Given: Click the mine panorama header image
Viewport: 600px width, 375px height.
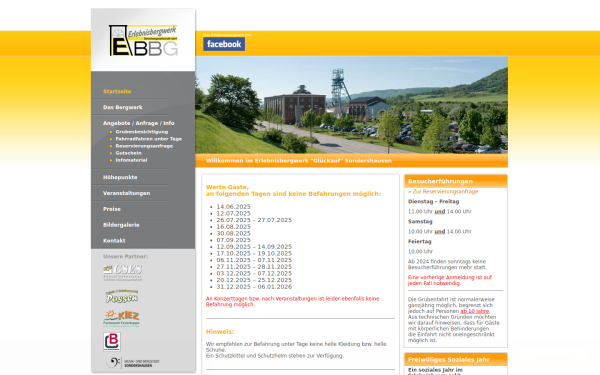Looking at the screenshot, I should click(351, 105).
